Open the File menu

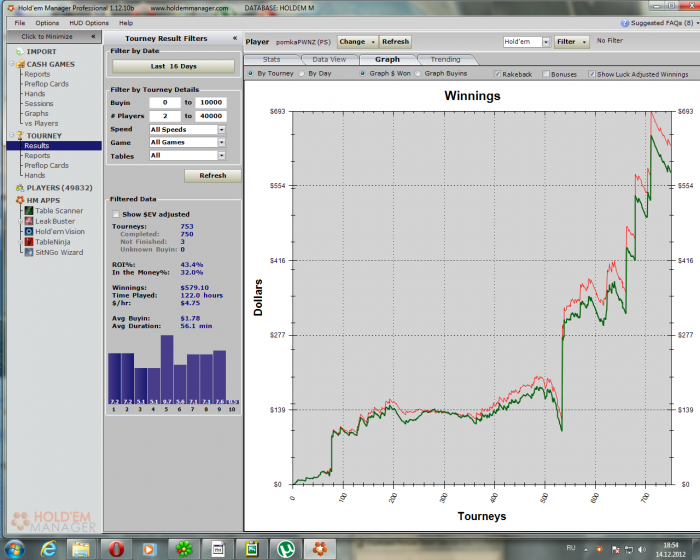(x=20, y=23)
